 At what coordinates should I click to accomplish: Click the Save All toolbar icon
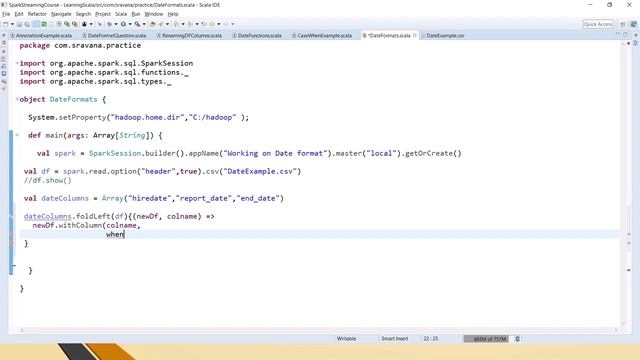click(x=27, y=24)
